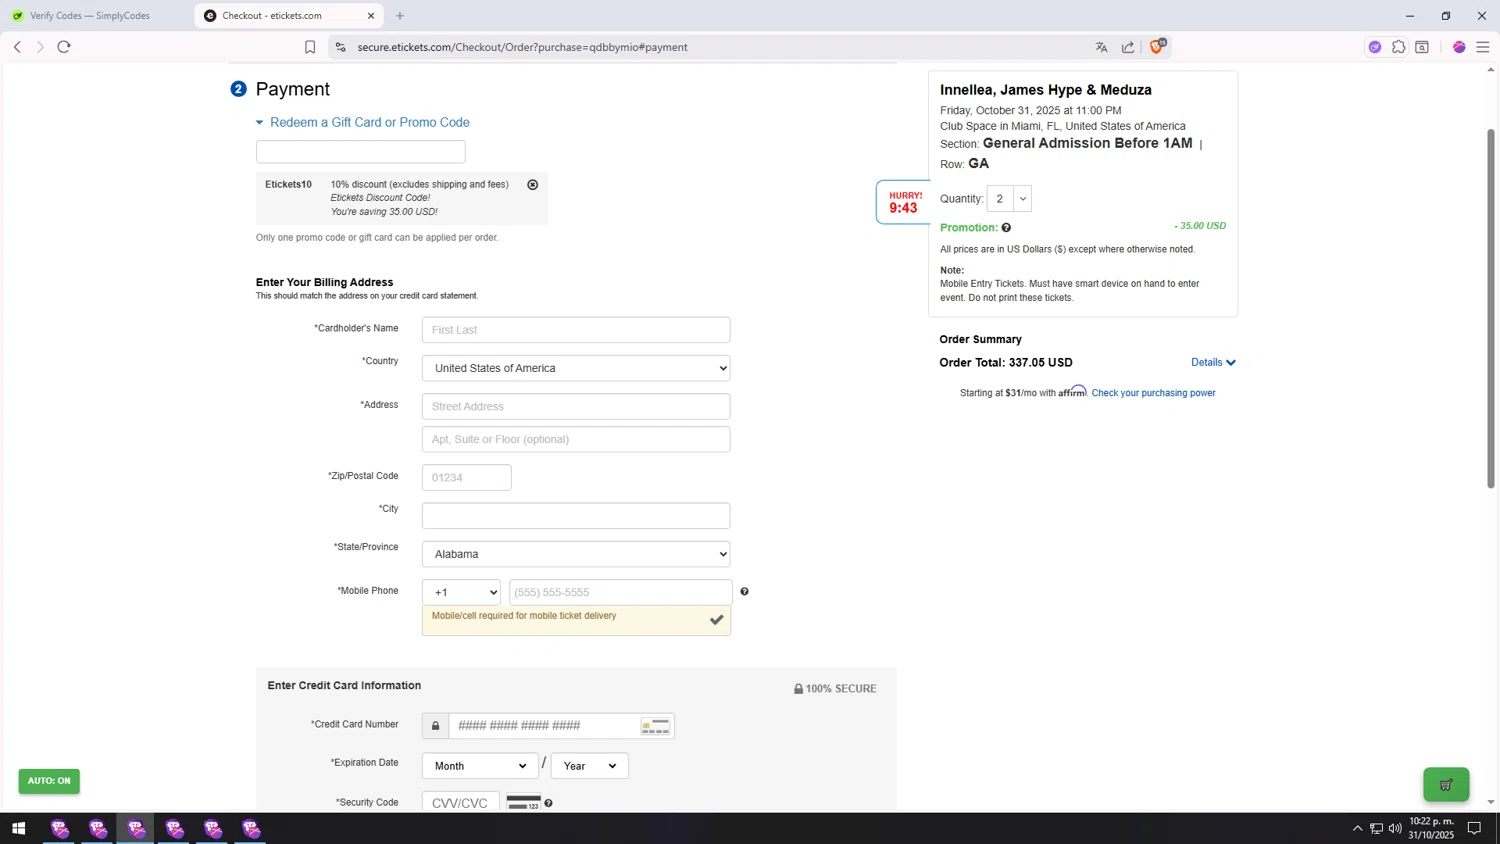Click the taskbar clock showing 10:22 p. m.
This screenshot has height=844, width=1500.
click(1431, 828)
